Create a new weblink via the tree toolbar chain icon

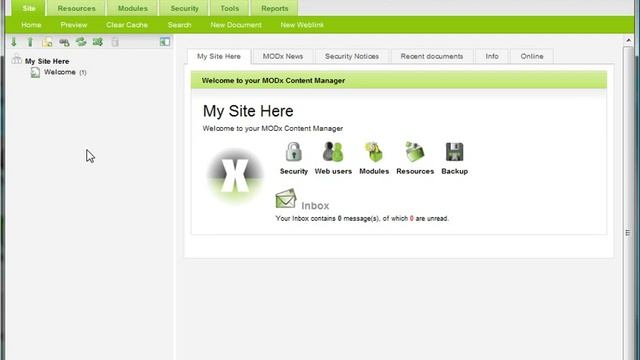[x=64, y=42]
